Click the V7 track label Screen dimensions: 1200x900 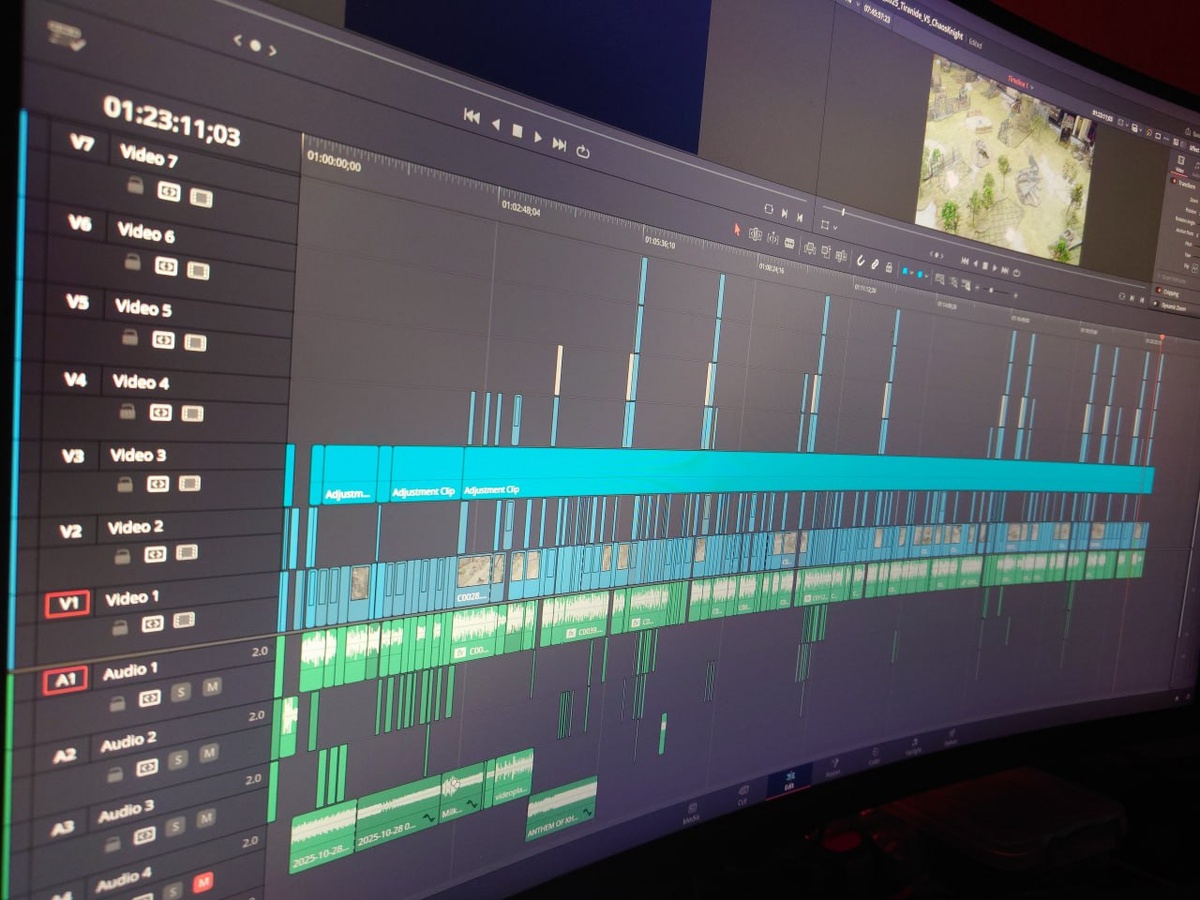tap(81, 143)
